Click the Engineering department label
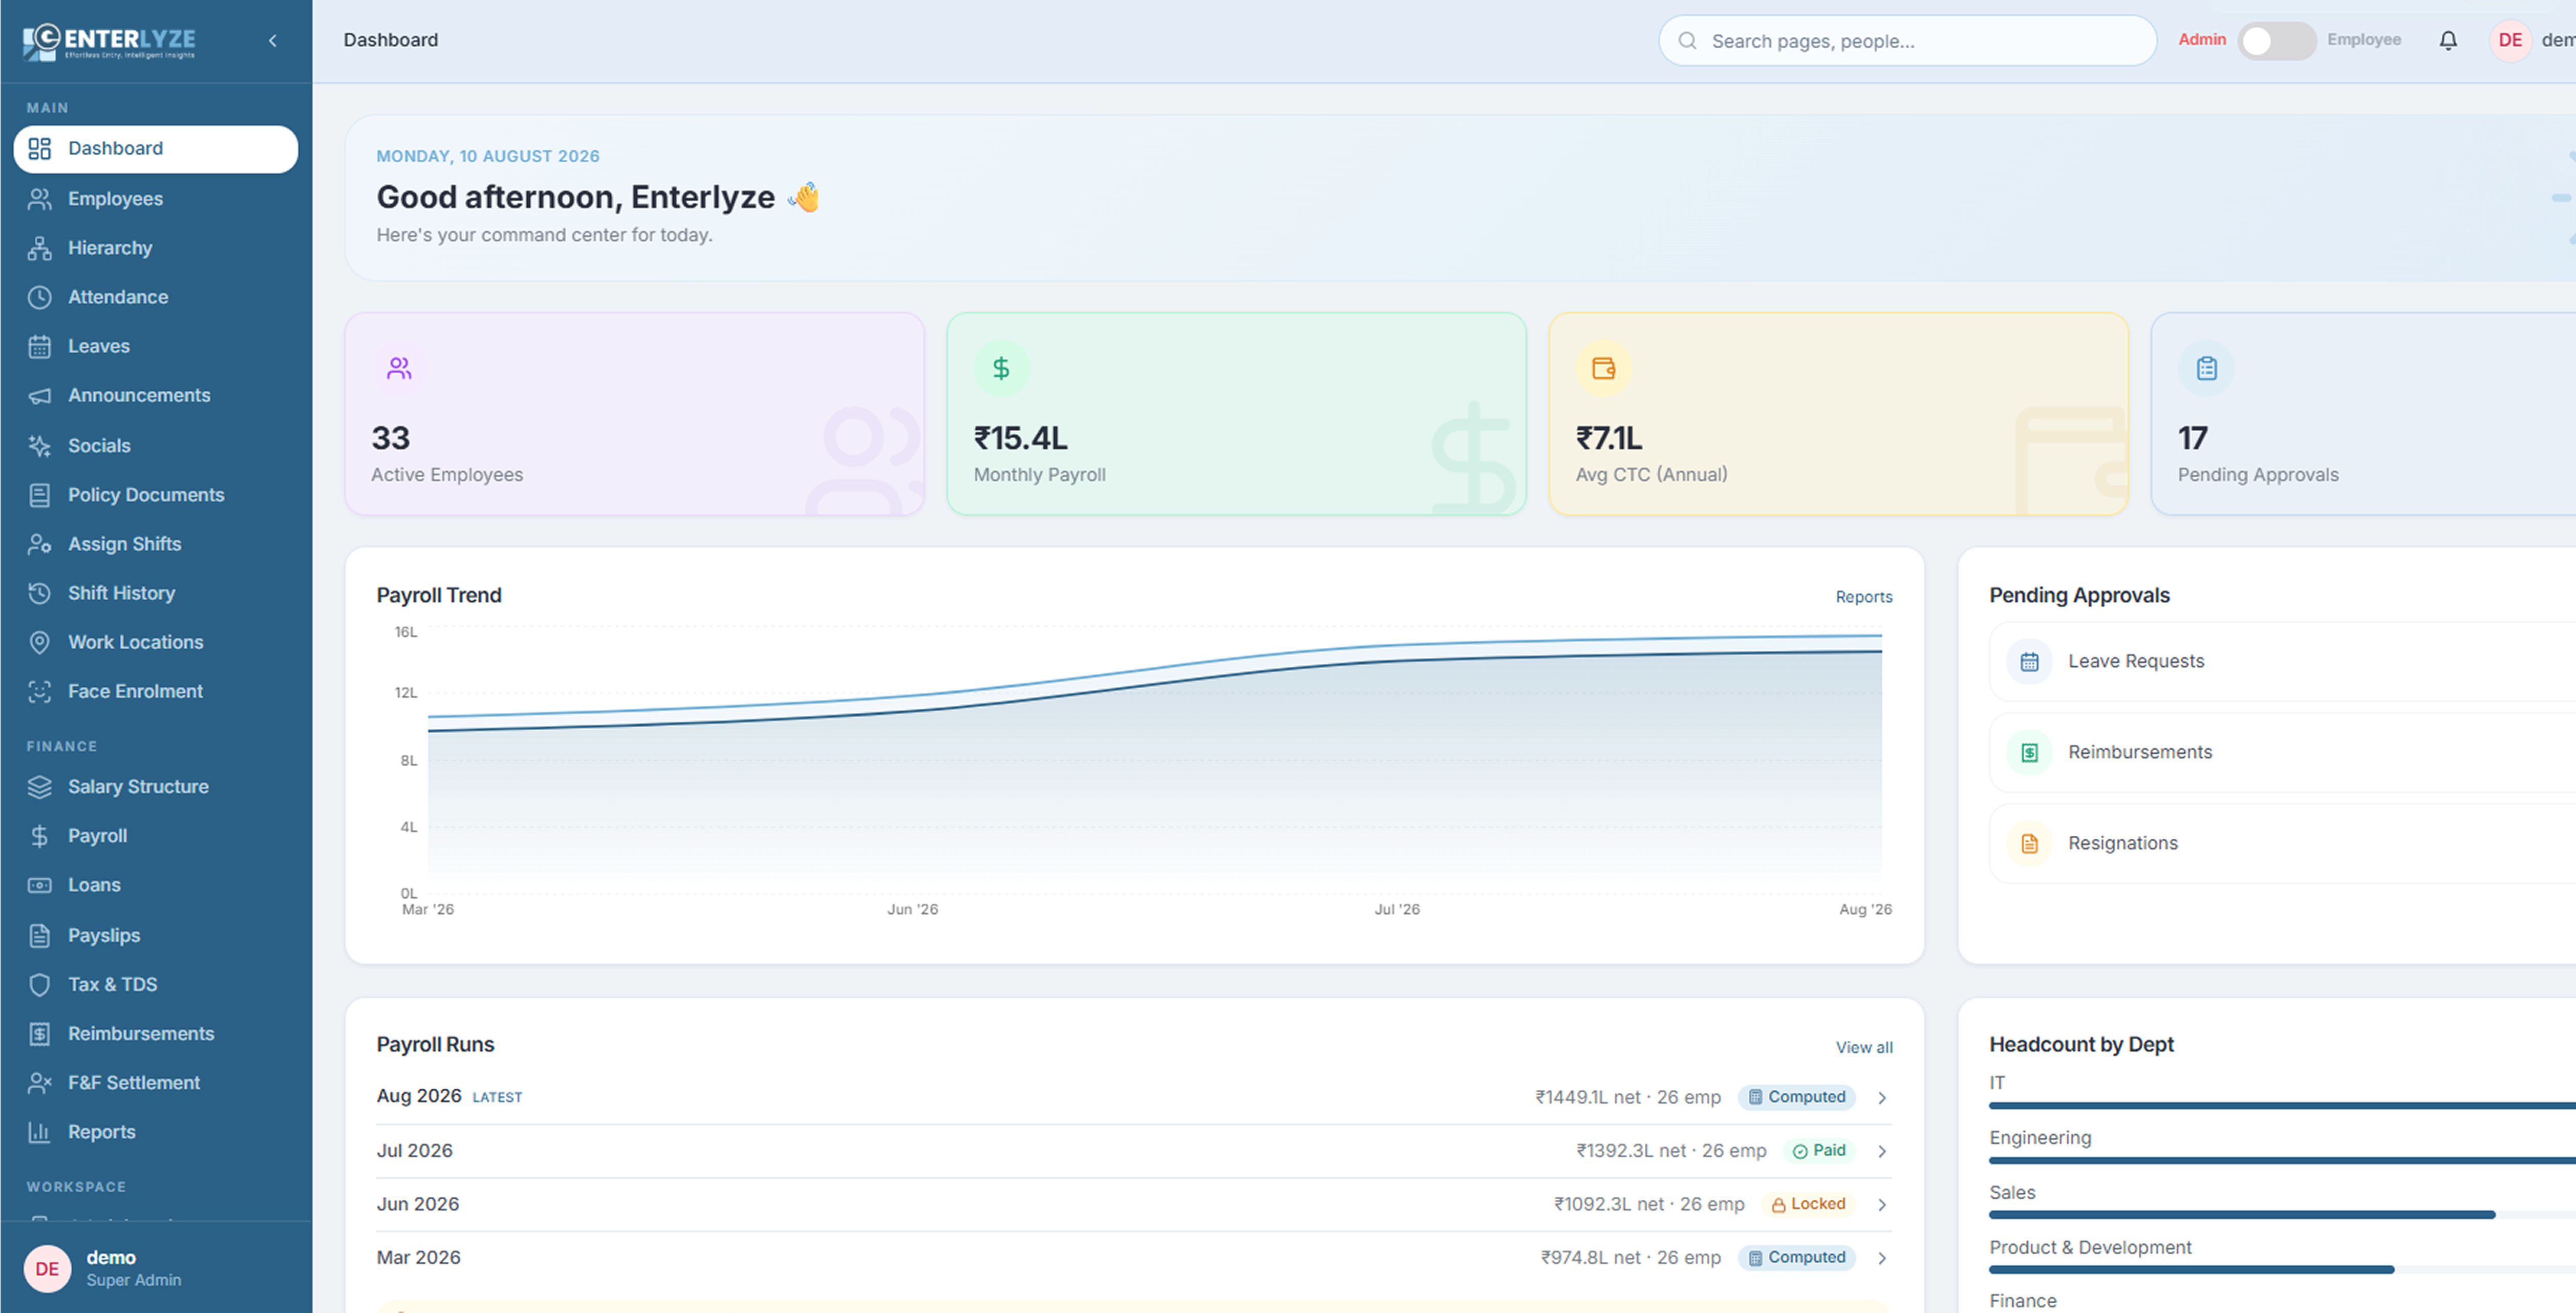 2039,1138
